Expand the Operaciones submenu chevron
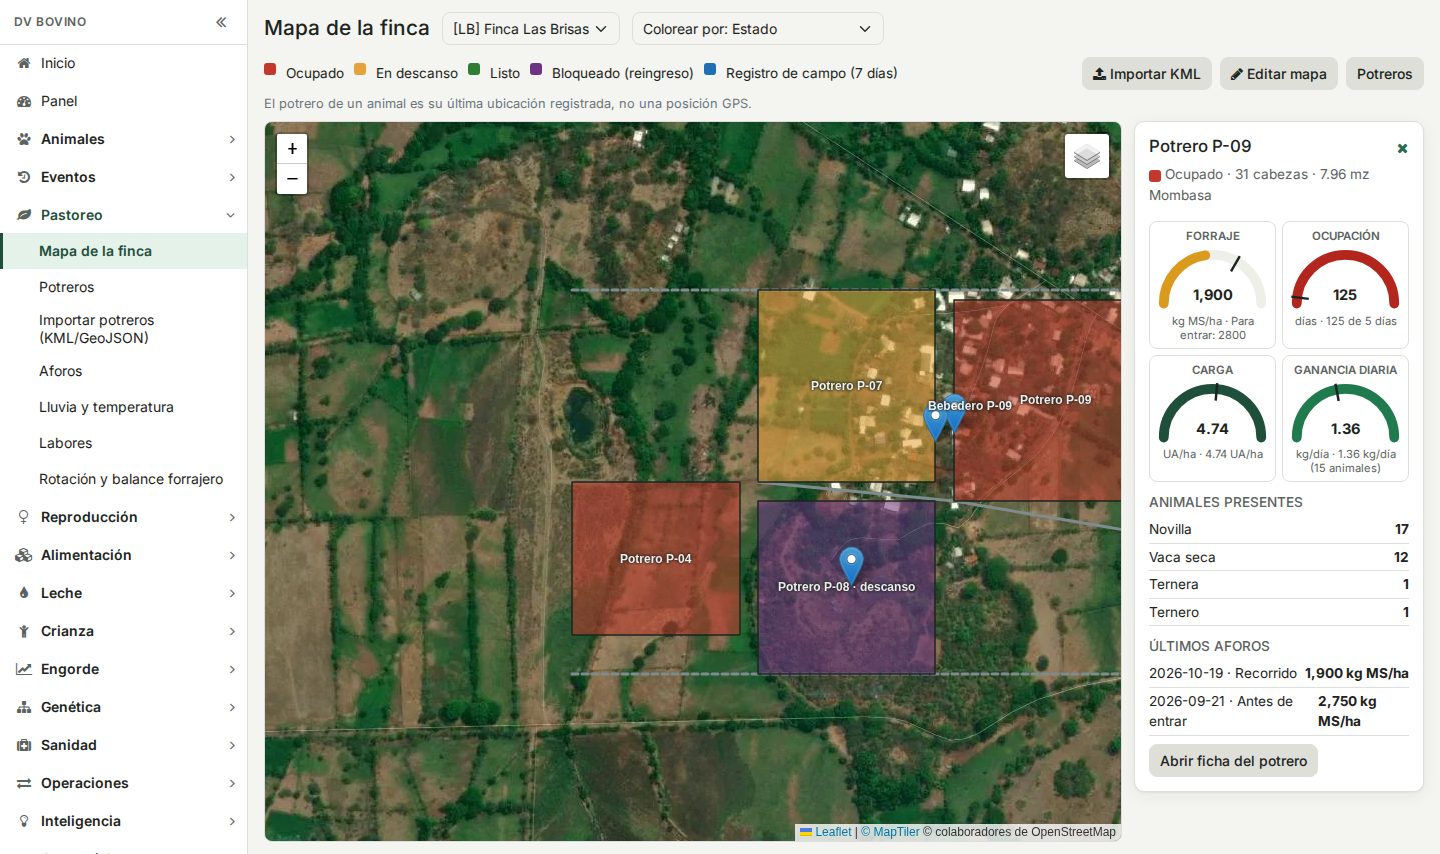Screen dimensions: 1440x854 click(232, 783)
